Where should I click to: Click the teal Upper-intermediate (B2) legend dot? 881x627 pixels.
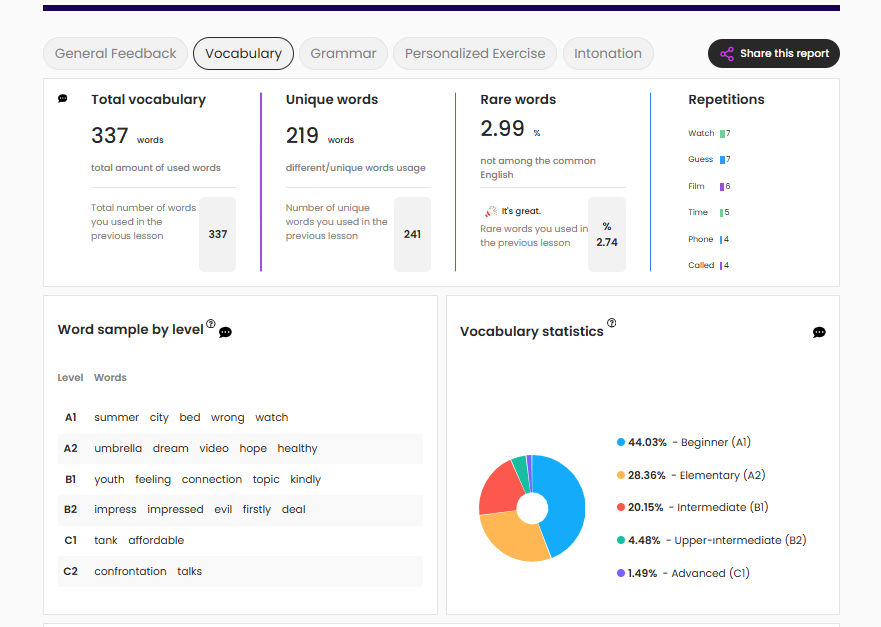coord(621,540)
